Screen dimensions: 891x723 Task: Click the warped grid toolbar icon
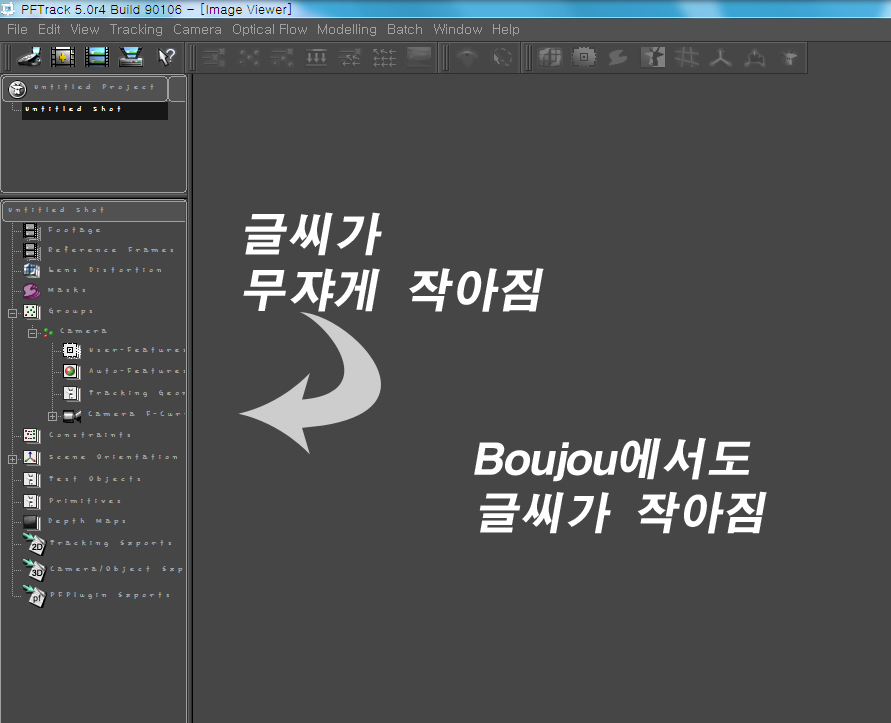click(x=550, y=57)
